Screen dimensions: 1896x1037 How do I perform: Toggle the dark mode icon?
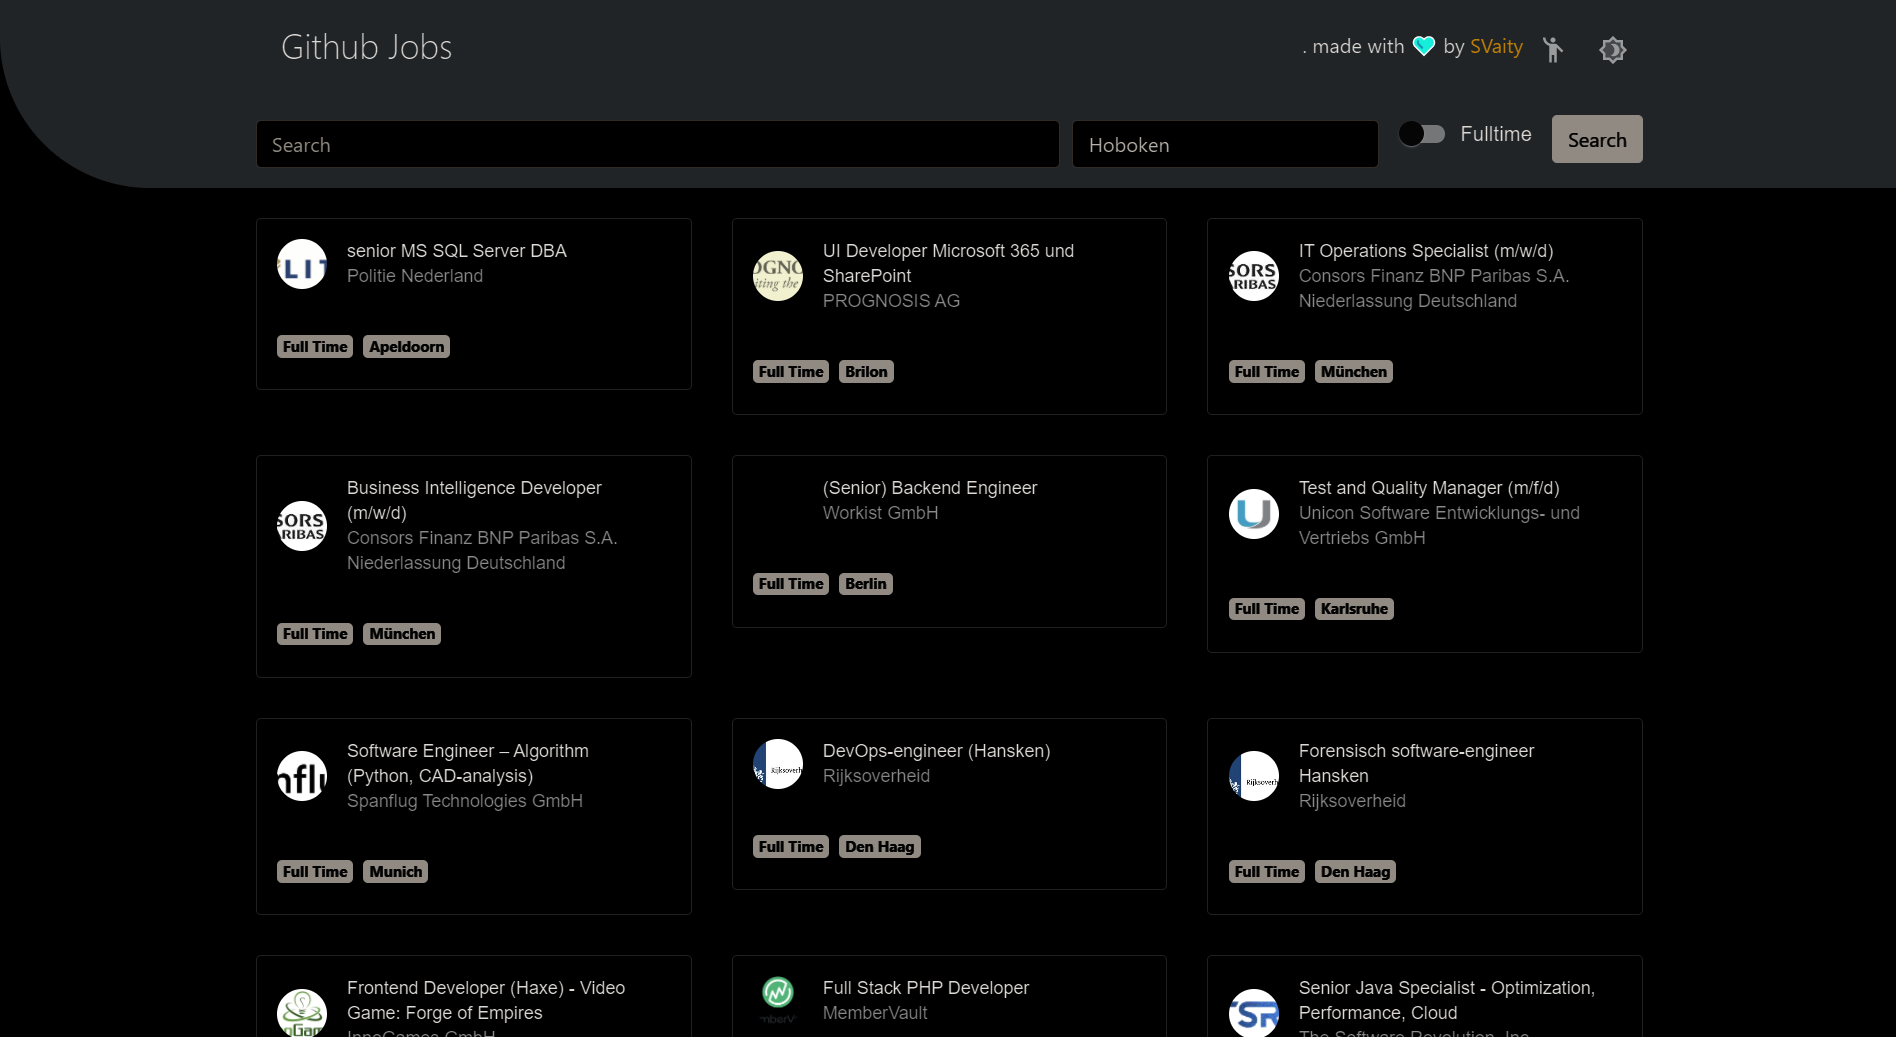(1612, 49)
